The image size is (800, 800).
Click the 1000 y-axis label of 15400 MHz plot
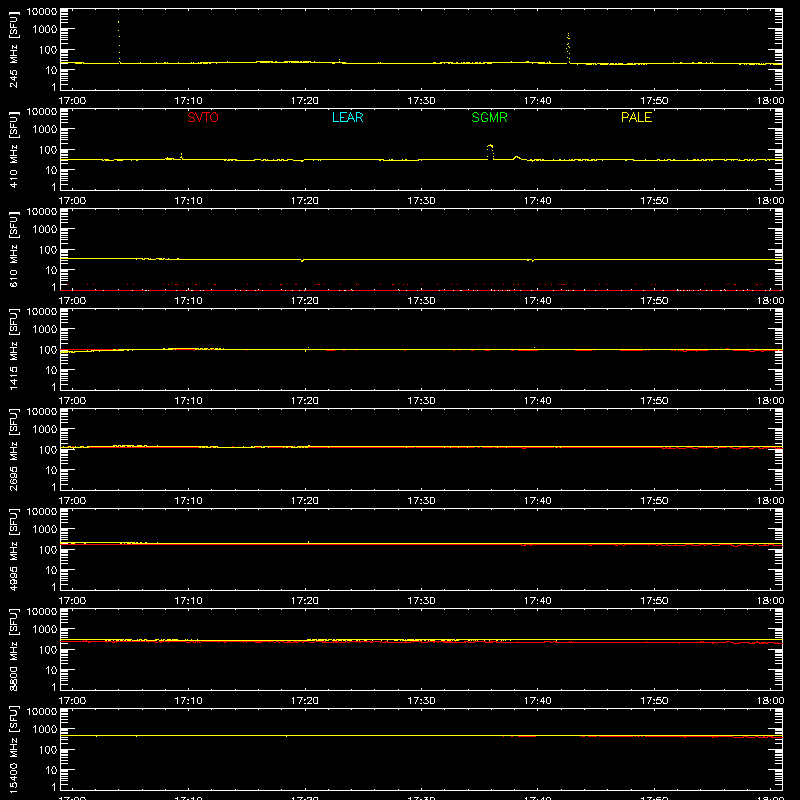45,730
